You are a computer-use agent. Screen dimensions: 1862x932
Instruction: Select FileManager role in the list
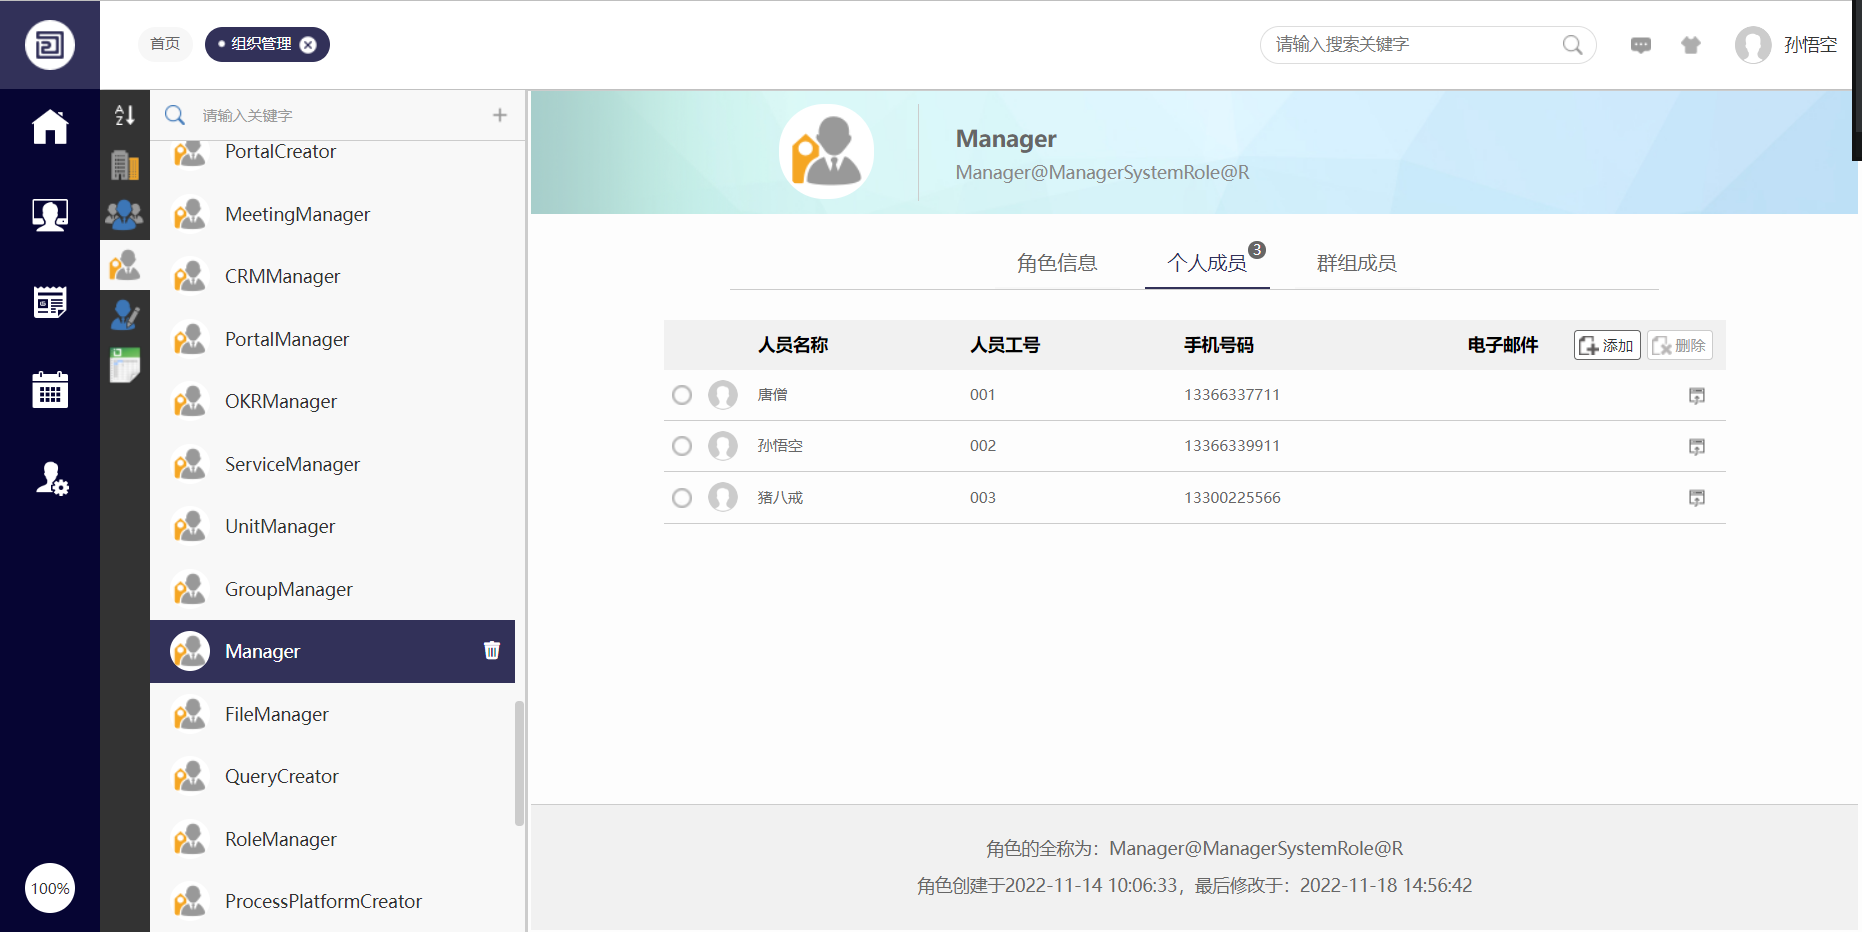[277, 714]
